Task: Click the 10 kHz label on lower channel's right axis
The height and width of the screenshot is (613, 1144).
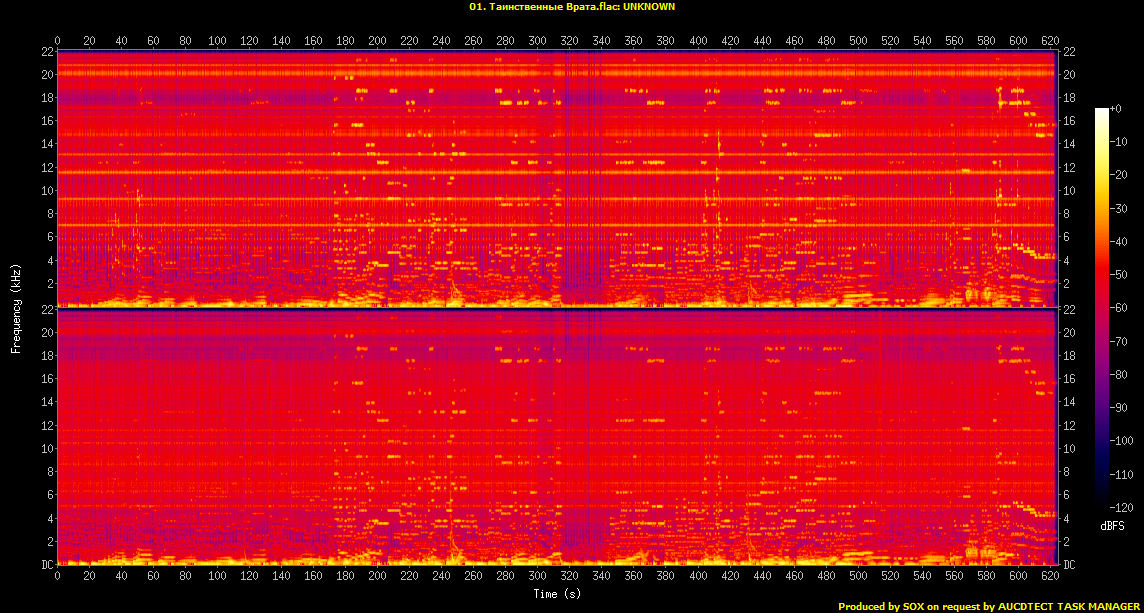Action: pyautogui.click(x=1068, y=449)
